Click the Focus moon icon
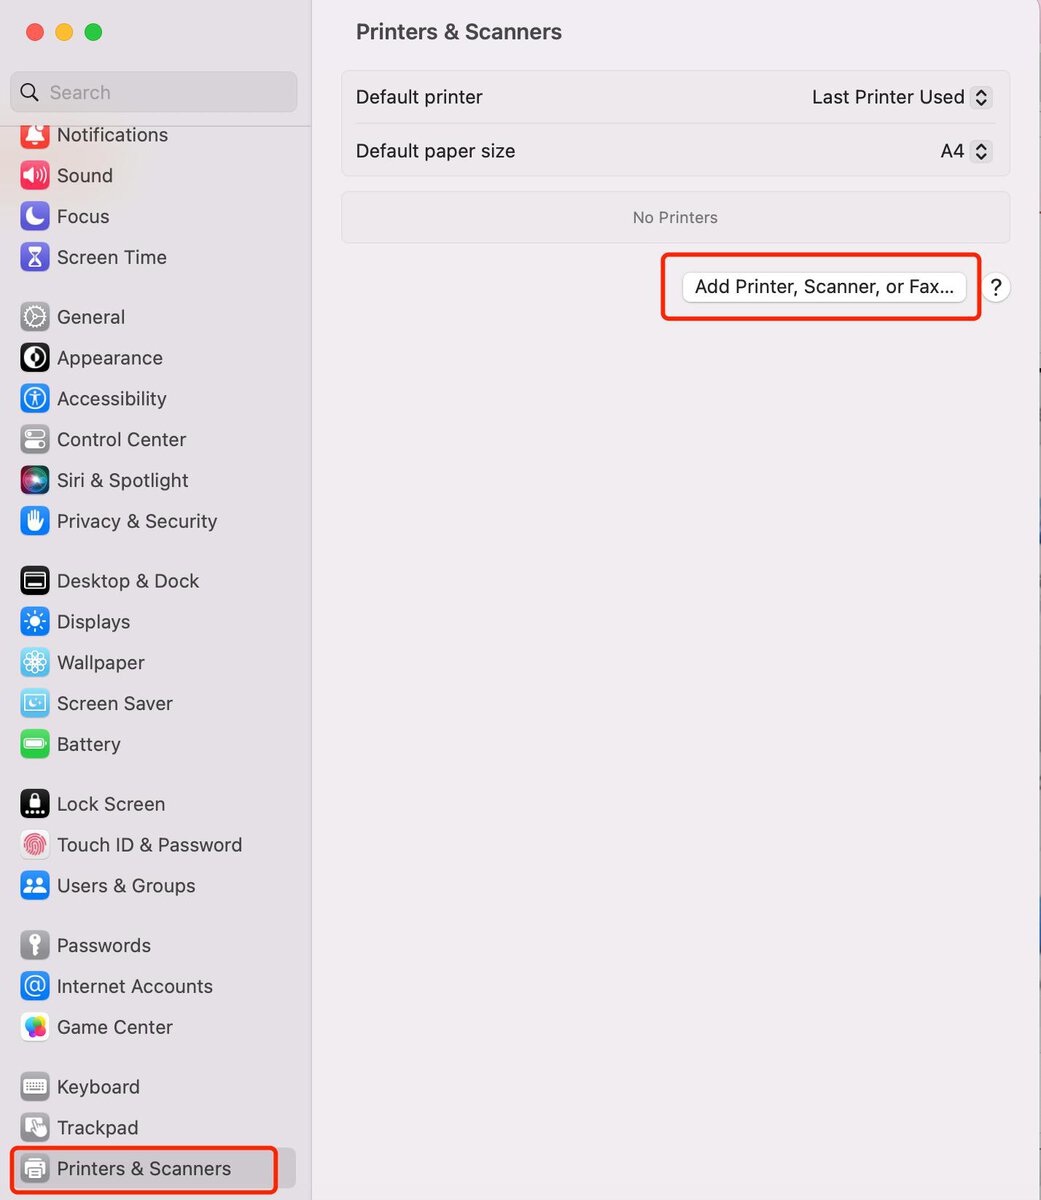Image resolution: width=1041 pixels, height=1200 pixels. coord(35,217)
